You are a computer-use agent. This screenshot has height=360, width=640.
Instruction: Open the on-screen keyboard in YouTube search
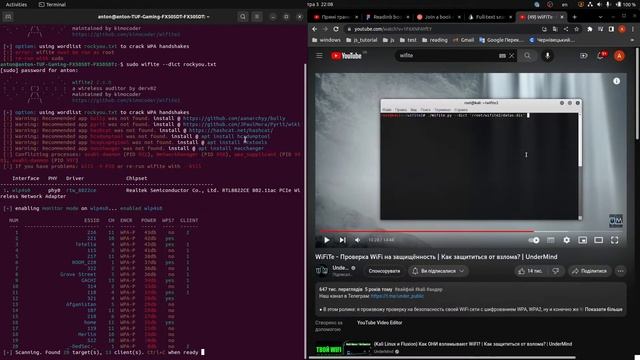point(502,56)
